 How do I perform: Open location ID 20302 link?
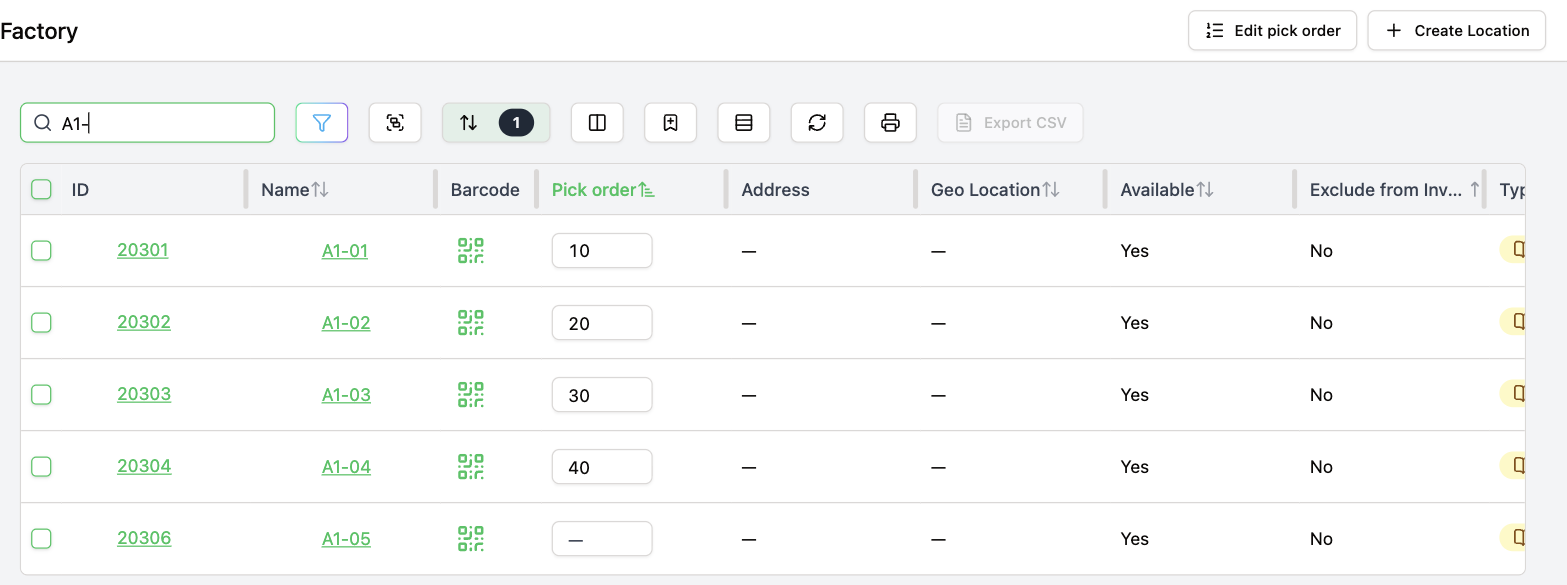point(144,322)
